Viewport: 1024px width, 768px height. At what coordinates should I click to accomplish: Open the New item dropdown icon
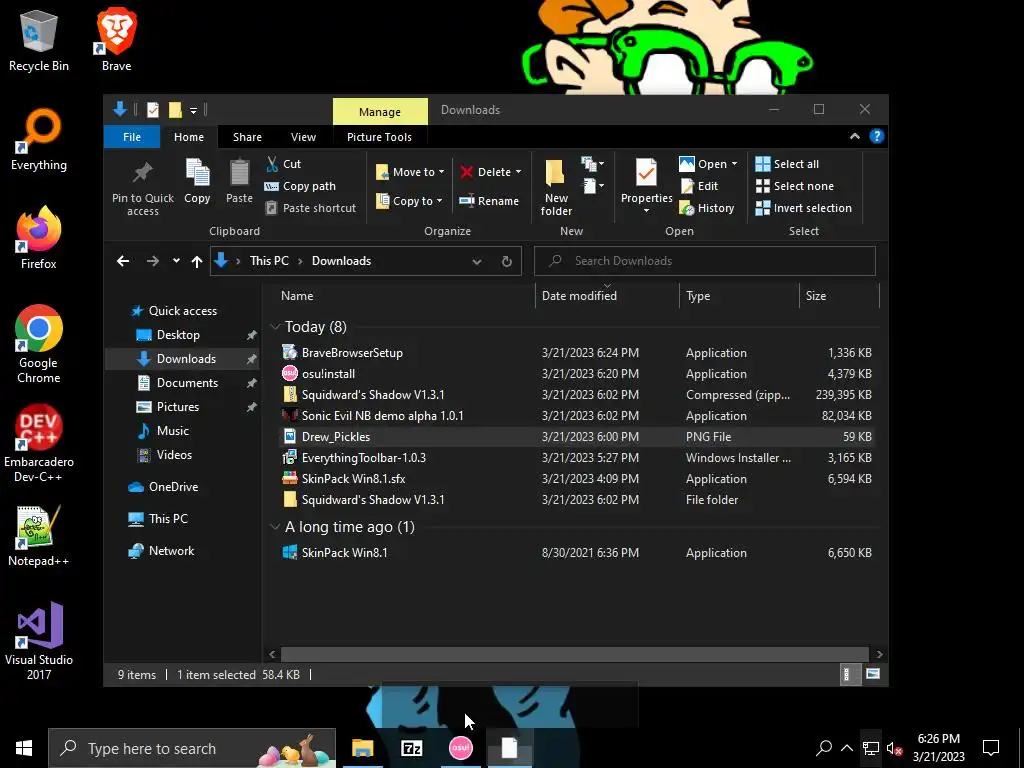tap(592, 163)
